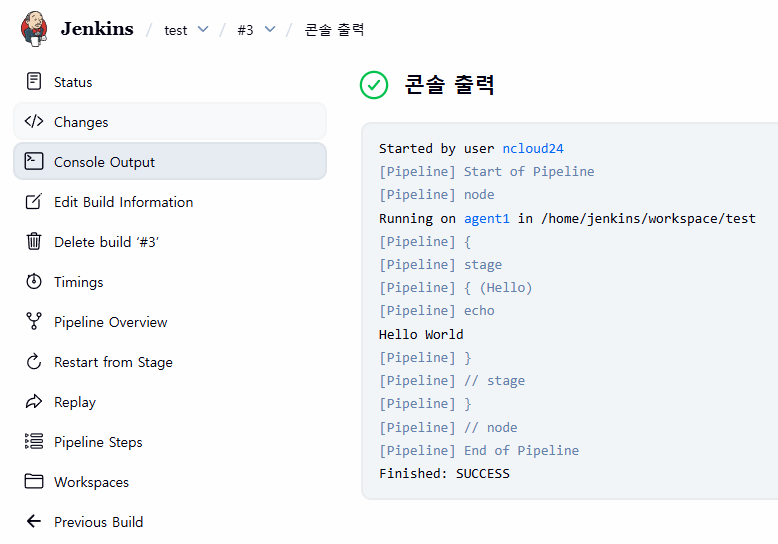Open the Timings stopwatch icon

point(34,281)
